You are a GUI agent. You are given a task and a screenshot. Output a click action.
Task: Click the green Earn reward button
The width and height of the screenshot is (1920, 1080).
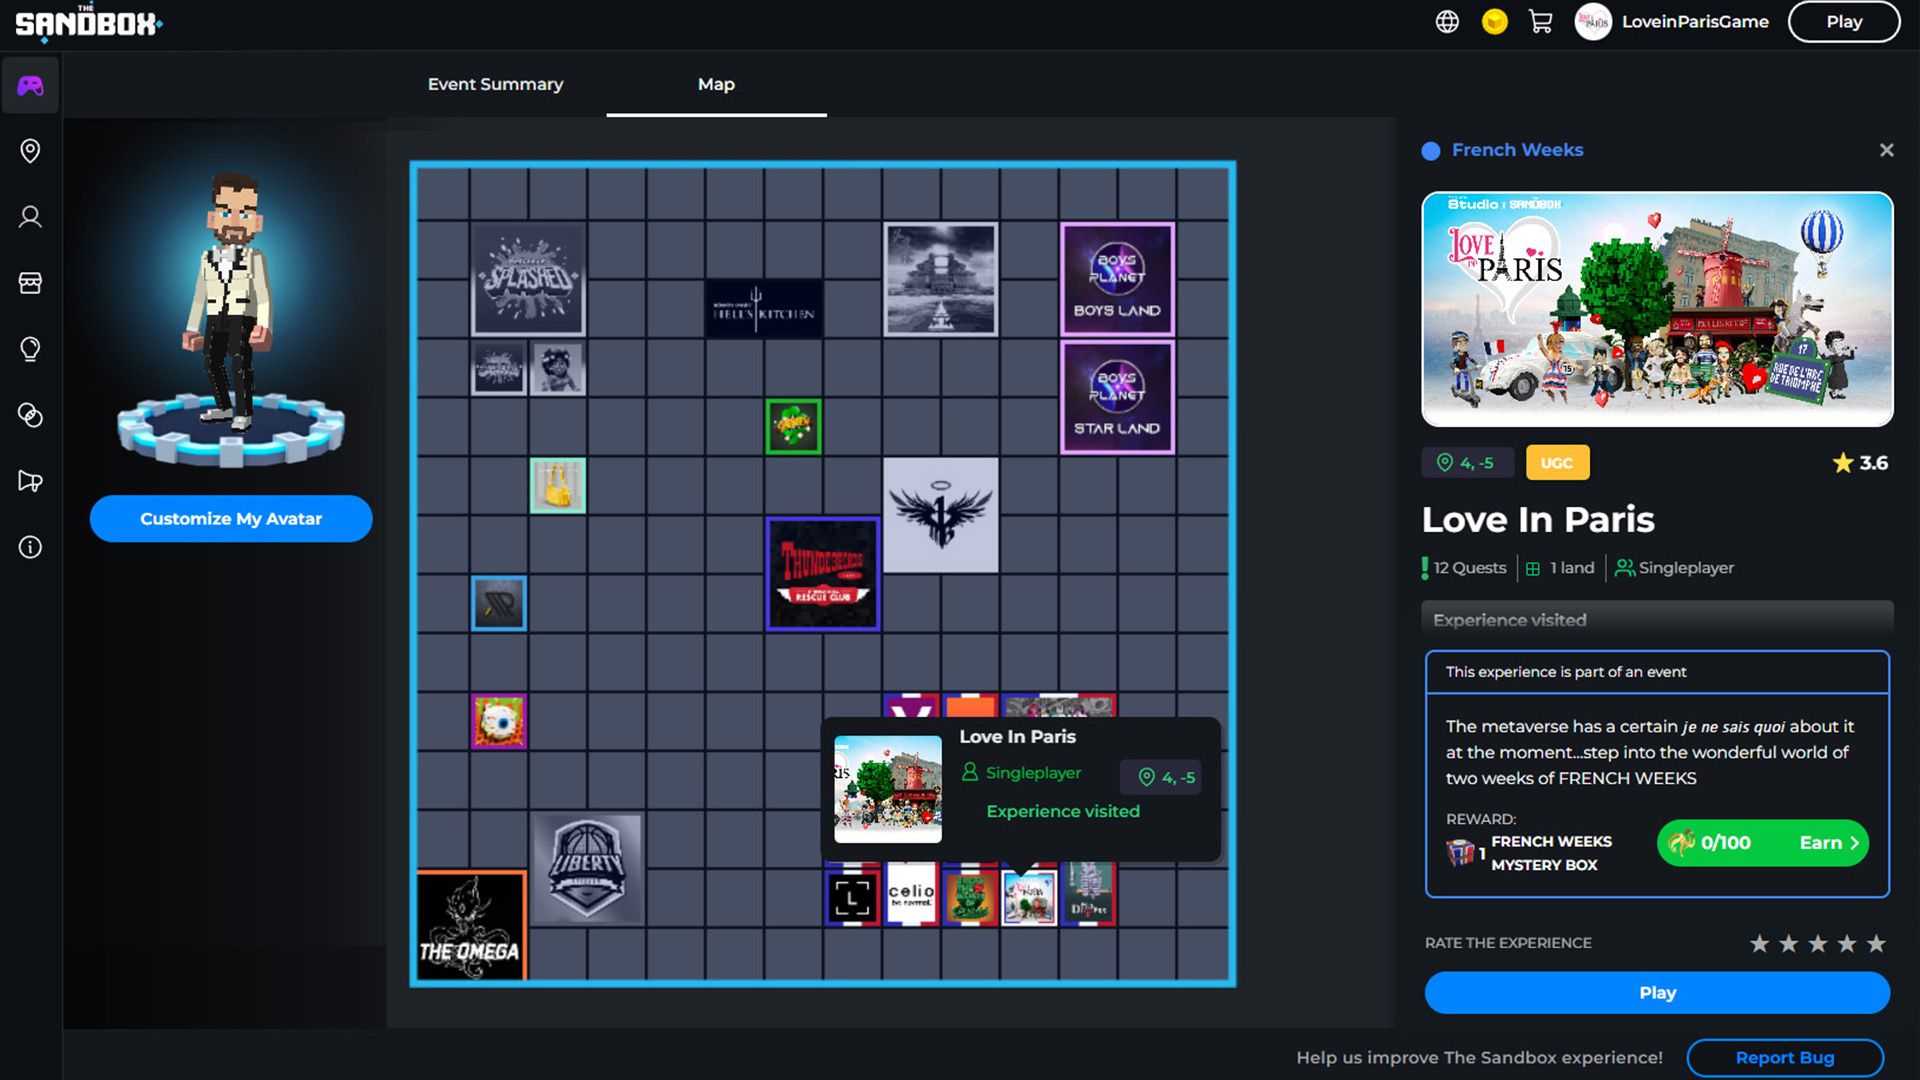(x=1763, y=843)
